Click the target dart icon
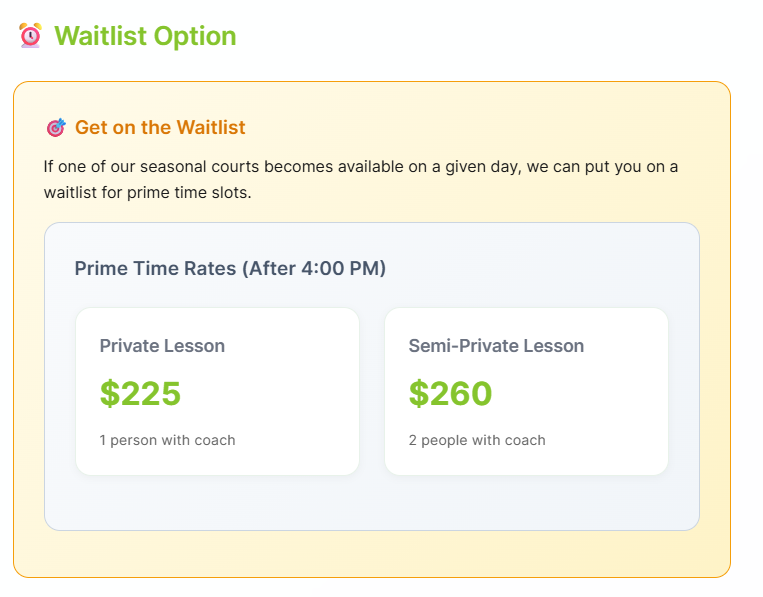 click(x=56, y=127)
